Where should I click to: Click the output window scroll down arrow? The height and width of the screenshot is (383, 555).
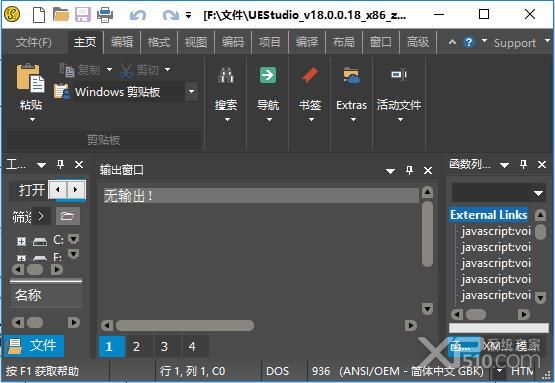(427, 309)
